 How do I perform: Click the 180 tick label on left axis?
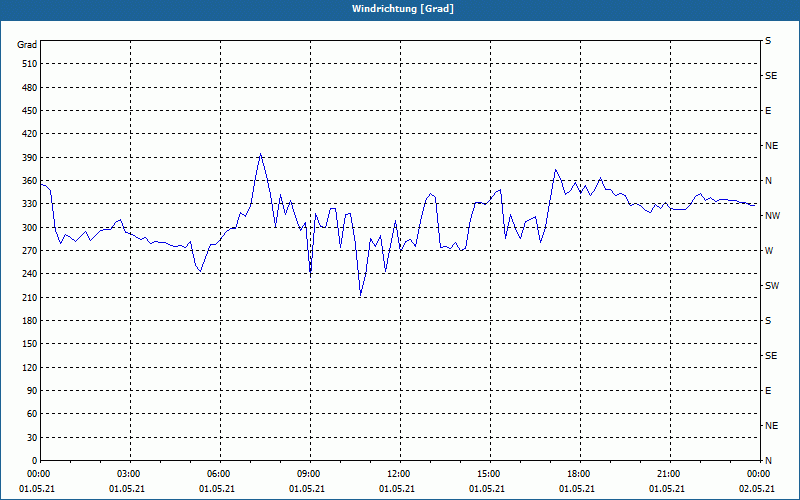point(30,321)
